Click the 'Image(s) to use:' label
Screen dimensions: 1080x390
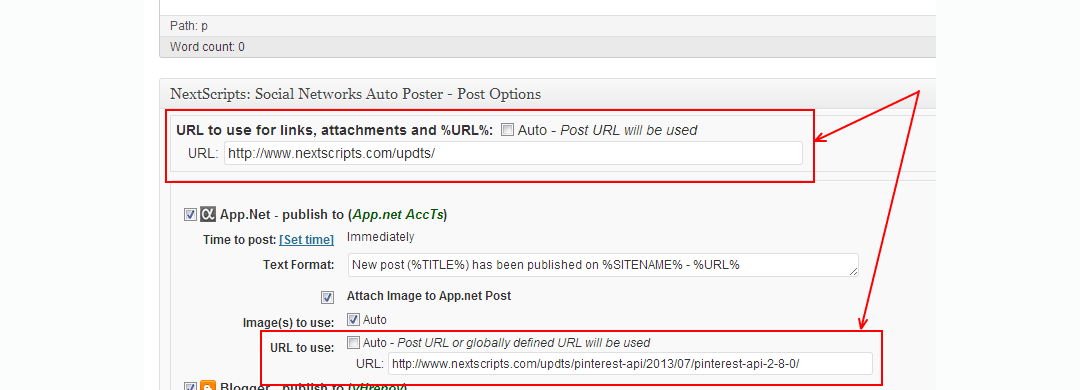click(x=289, y=322)
